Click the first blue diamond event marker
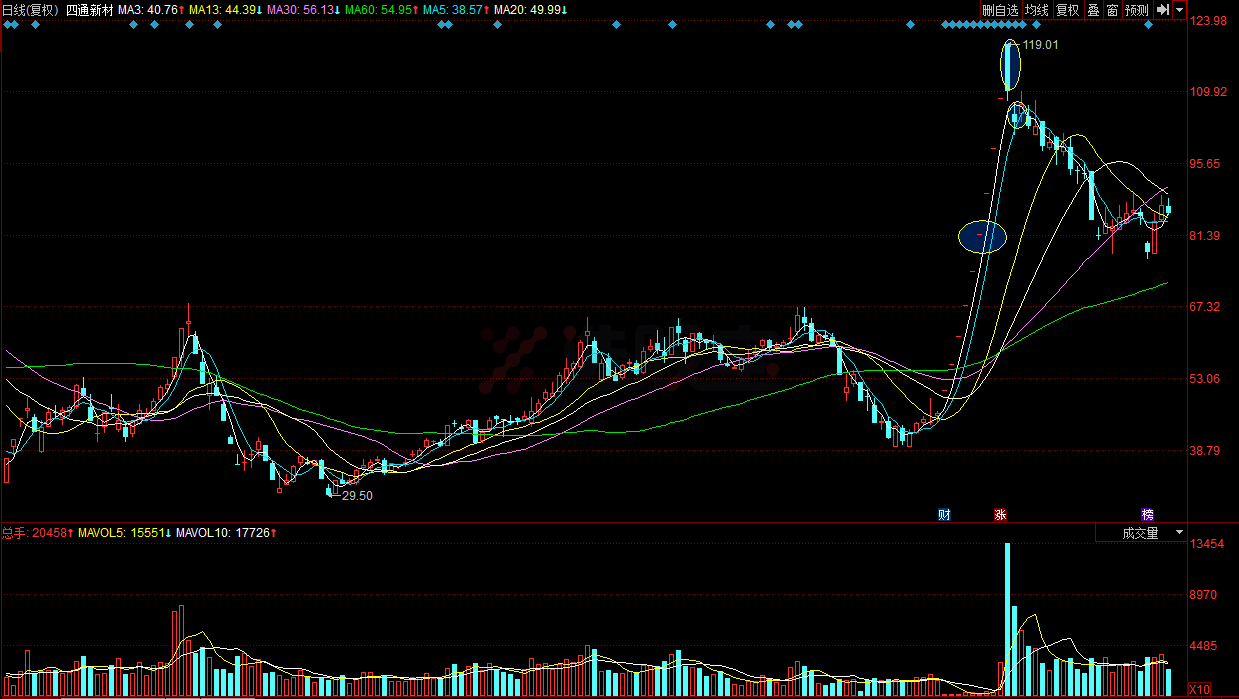The height and width of the screenshot is (699, 1239). 8,25
